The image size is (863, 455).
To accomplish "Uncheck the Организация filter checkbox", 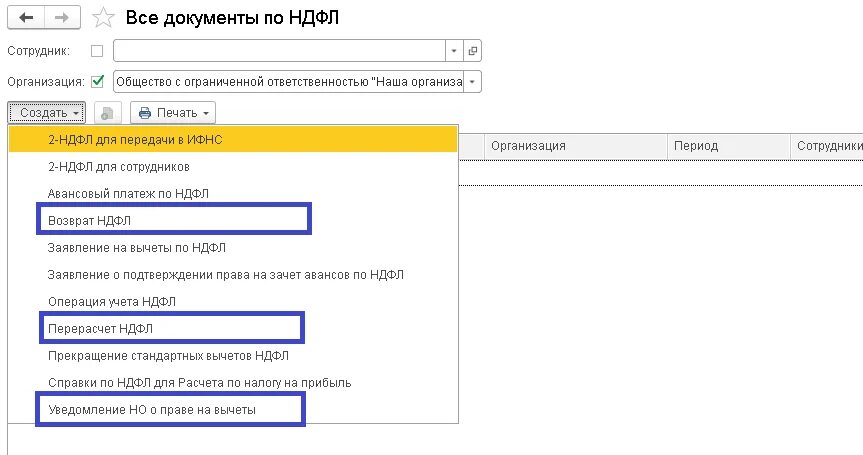I will click(97, 82).
